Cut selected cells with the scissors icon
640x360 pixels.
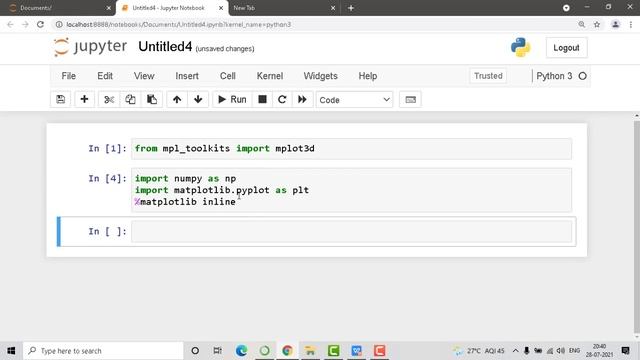click(x=109, y=100)
